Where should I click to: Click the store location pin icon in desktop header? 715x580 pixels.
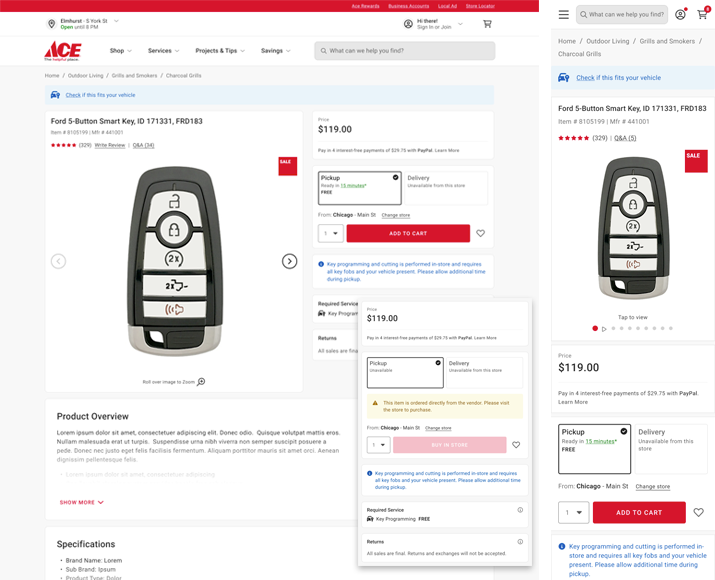[52, 24]
